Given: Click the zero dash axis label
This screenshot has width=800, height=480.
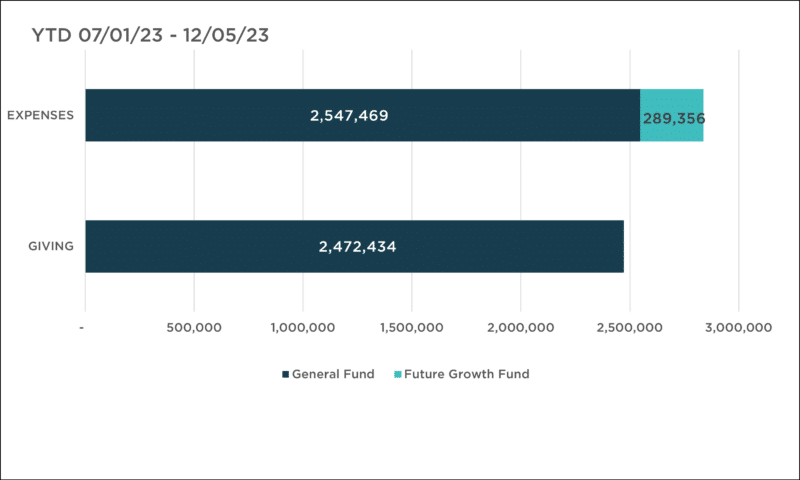Looking at the screenshot, I should [x=82, y=327].
